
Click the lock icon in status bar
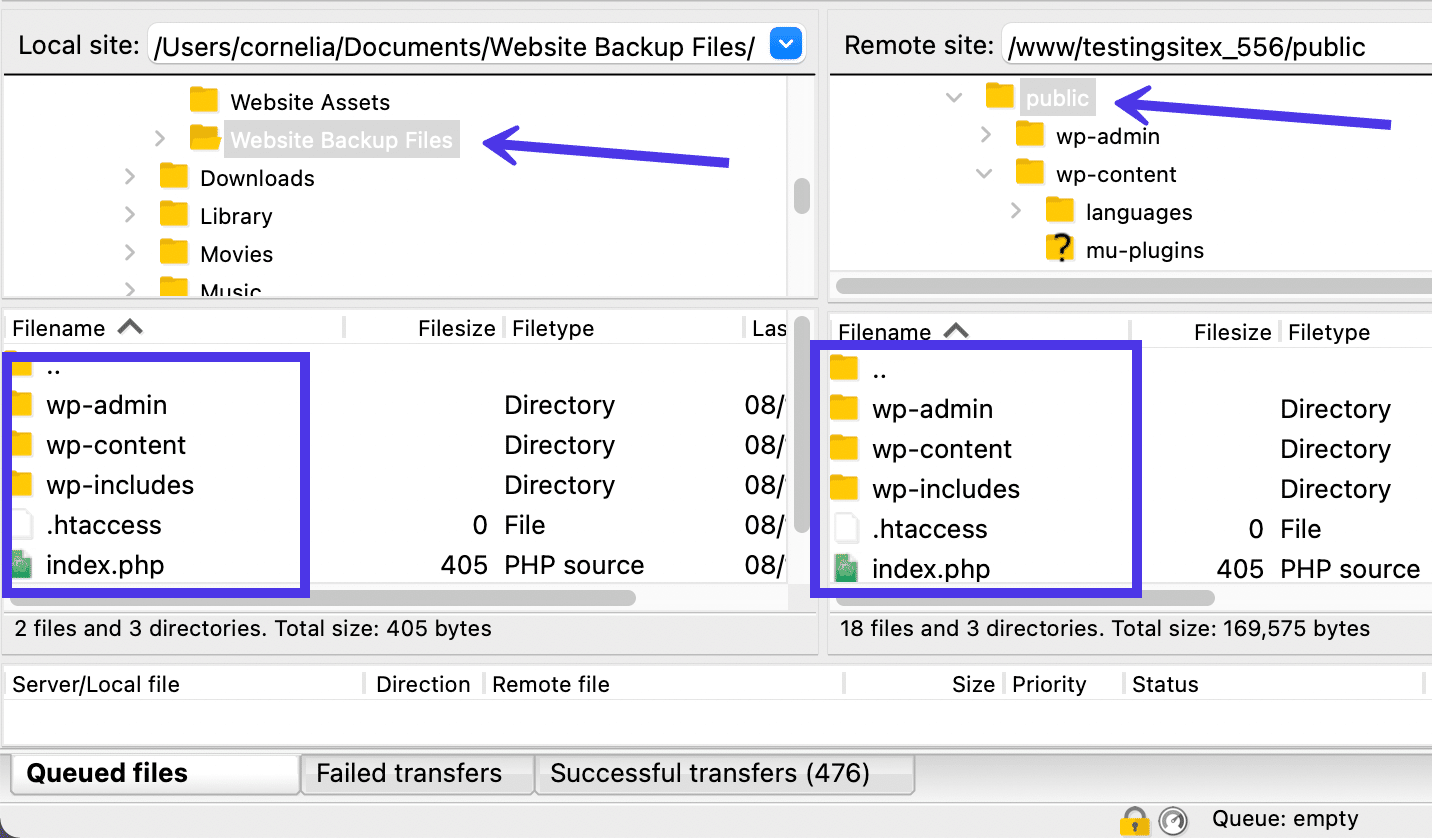[1134, 821]
